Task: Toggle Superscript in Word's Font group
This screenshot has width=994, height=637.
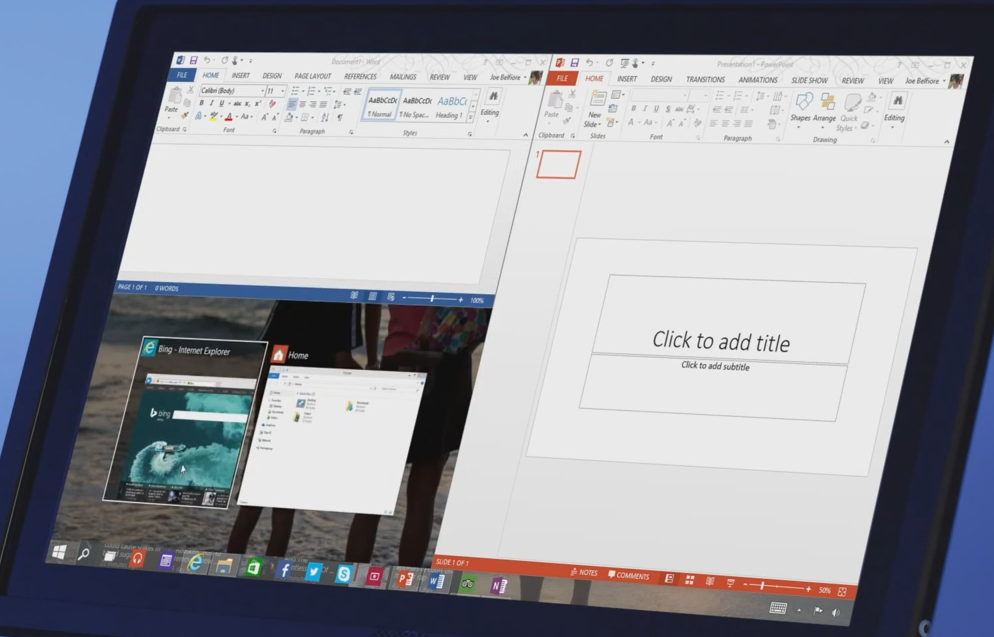Action: coord(257,103)
